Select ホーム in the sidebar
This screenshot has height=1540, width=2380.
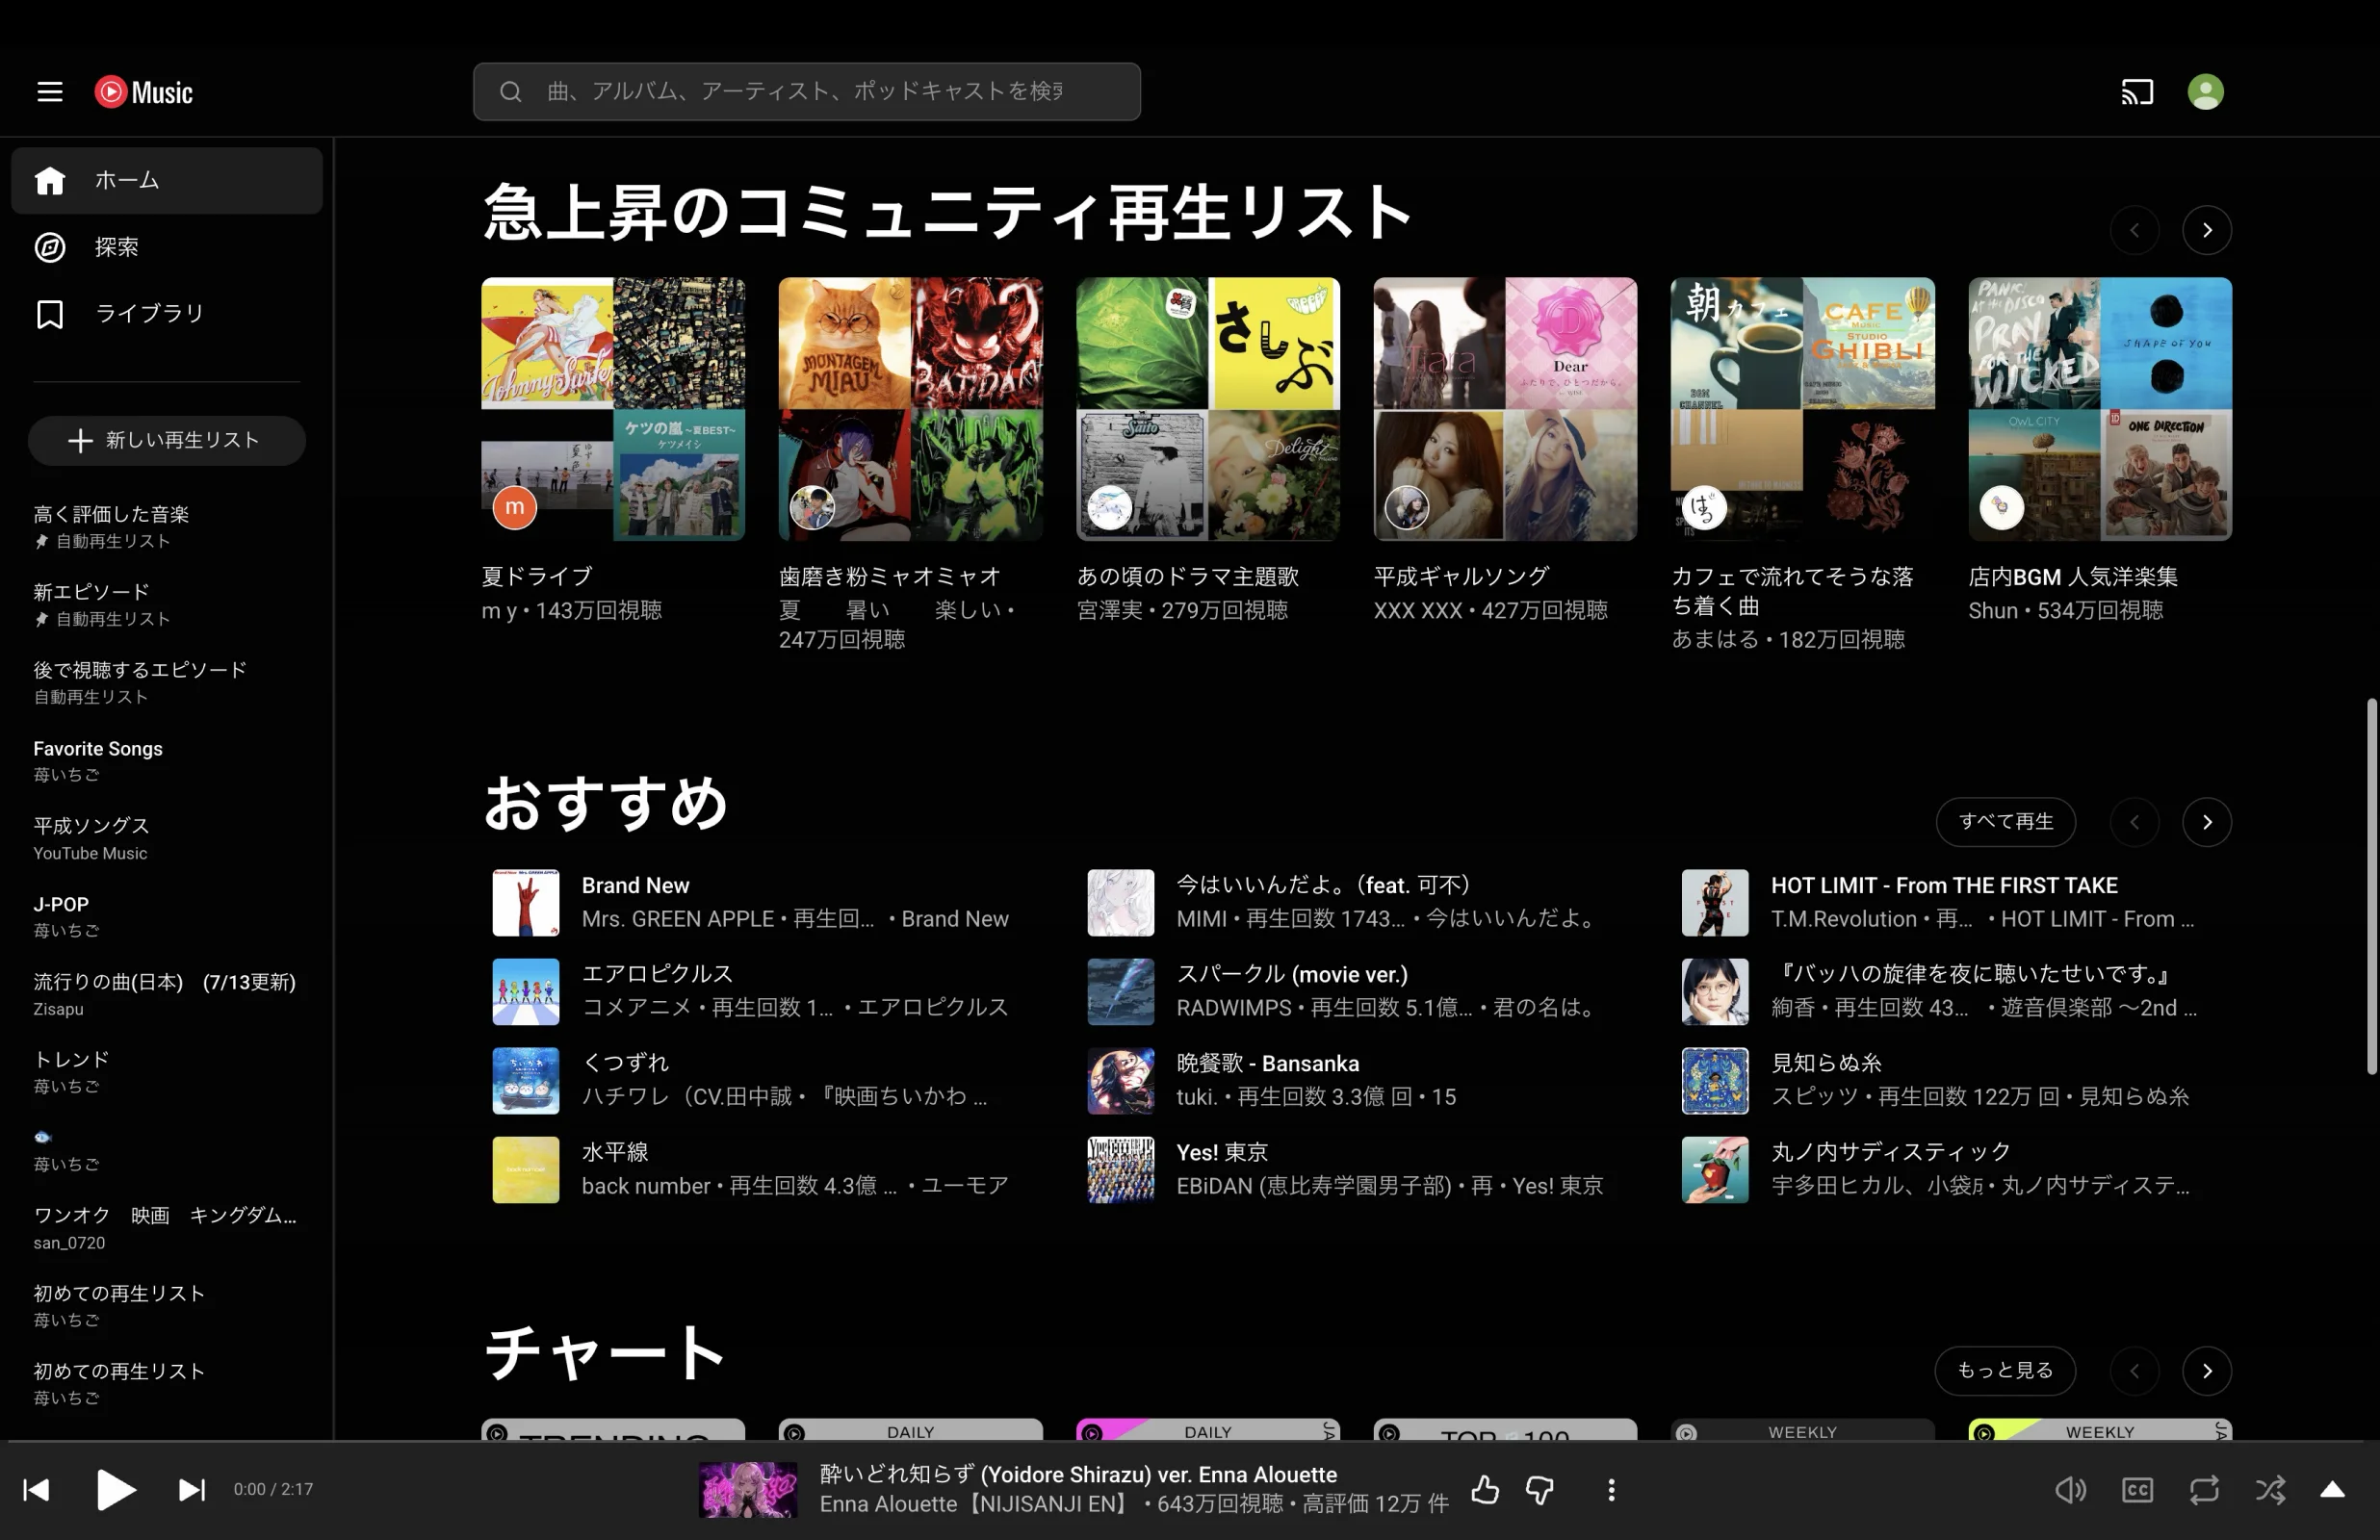pos(167,180)
